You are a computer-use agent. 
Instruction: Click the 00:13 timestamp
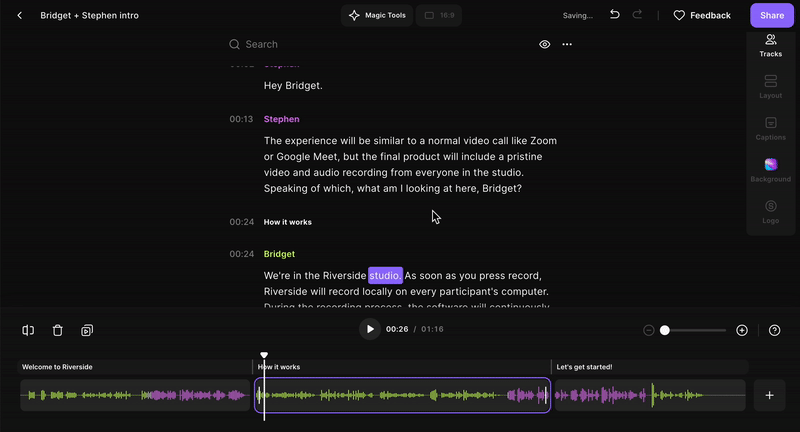[x=241, y=119]
